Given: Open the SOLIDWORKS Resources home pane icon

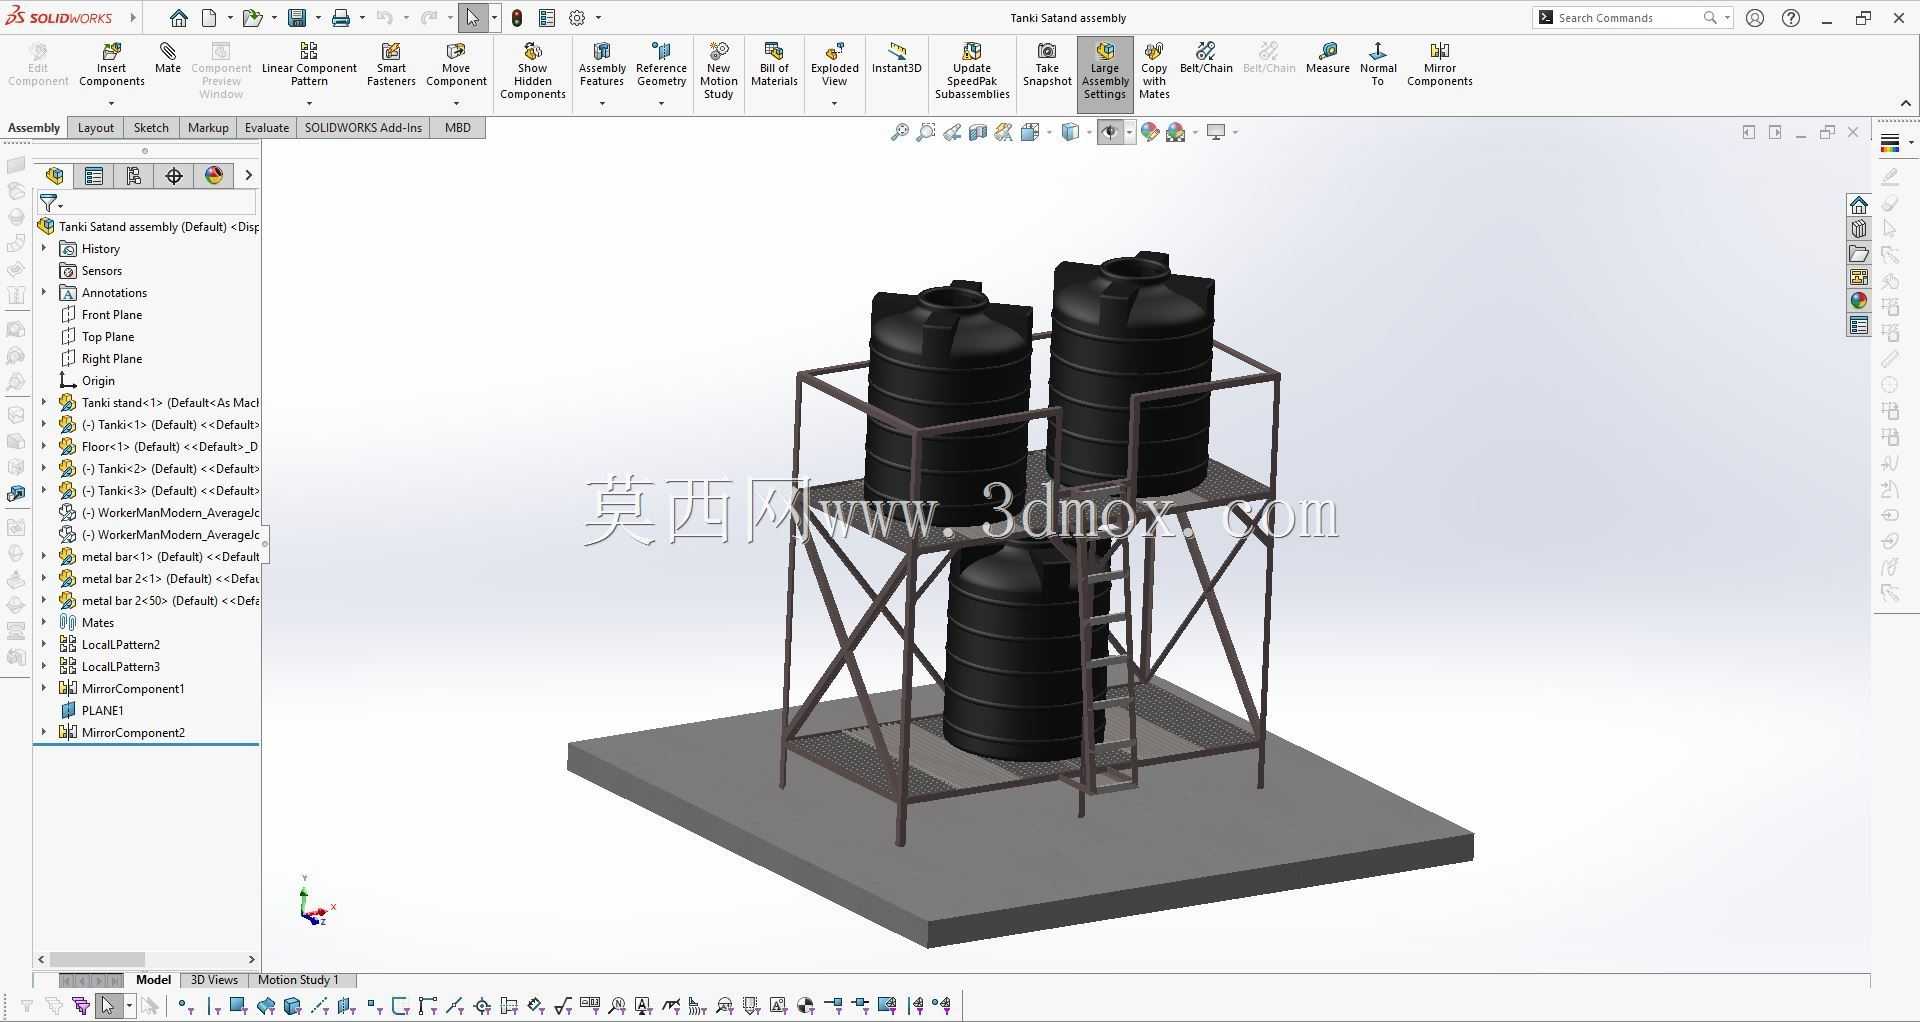Looking at the screenshot, I should point(1859,205).
